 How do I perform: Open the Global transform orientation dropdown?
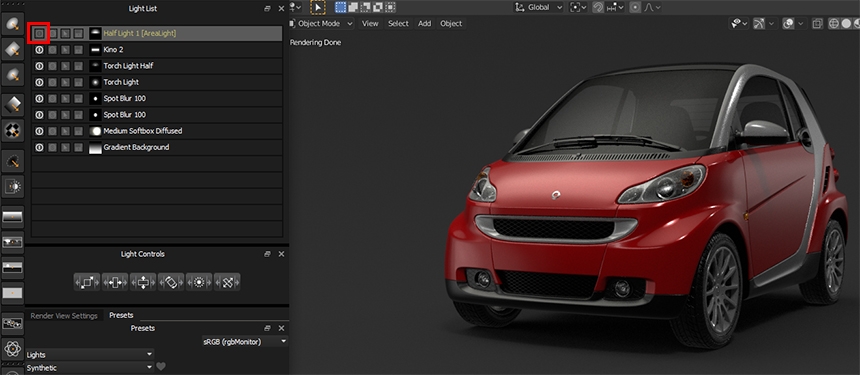pos(539,8)
